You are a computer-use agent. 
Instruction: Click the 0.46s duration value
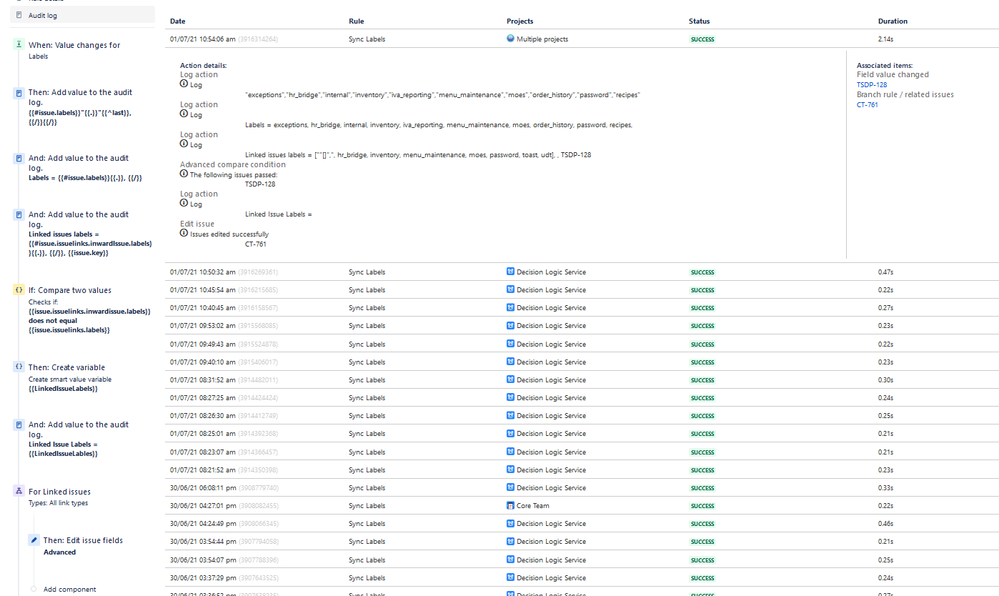pyautogui.click(x=886, y=524)
